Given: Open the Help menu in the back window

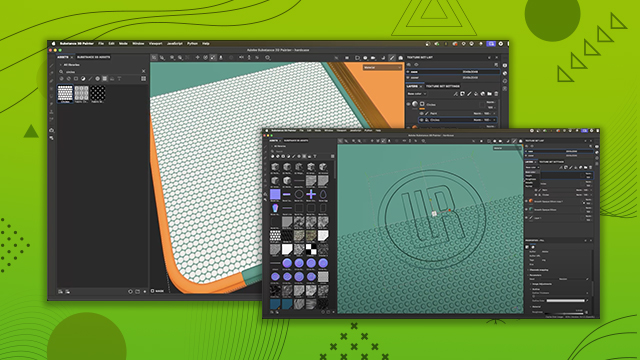Looking at the screenshot, I should 206,43.
